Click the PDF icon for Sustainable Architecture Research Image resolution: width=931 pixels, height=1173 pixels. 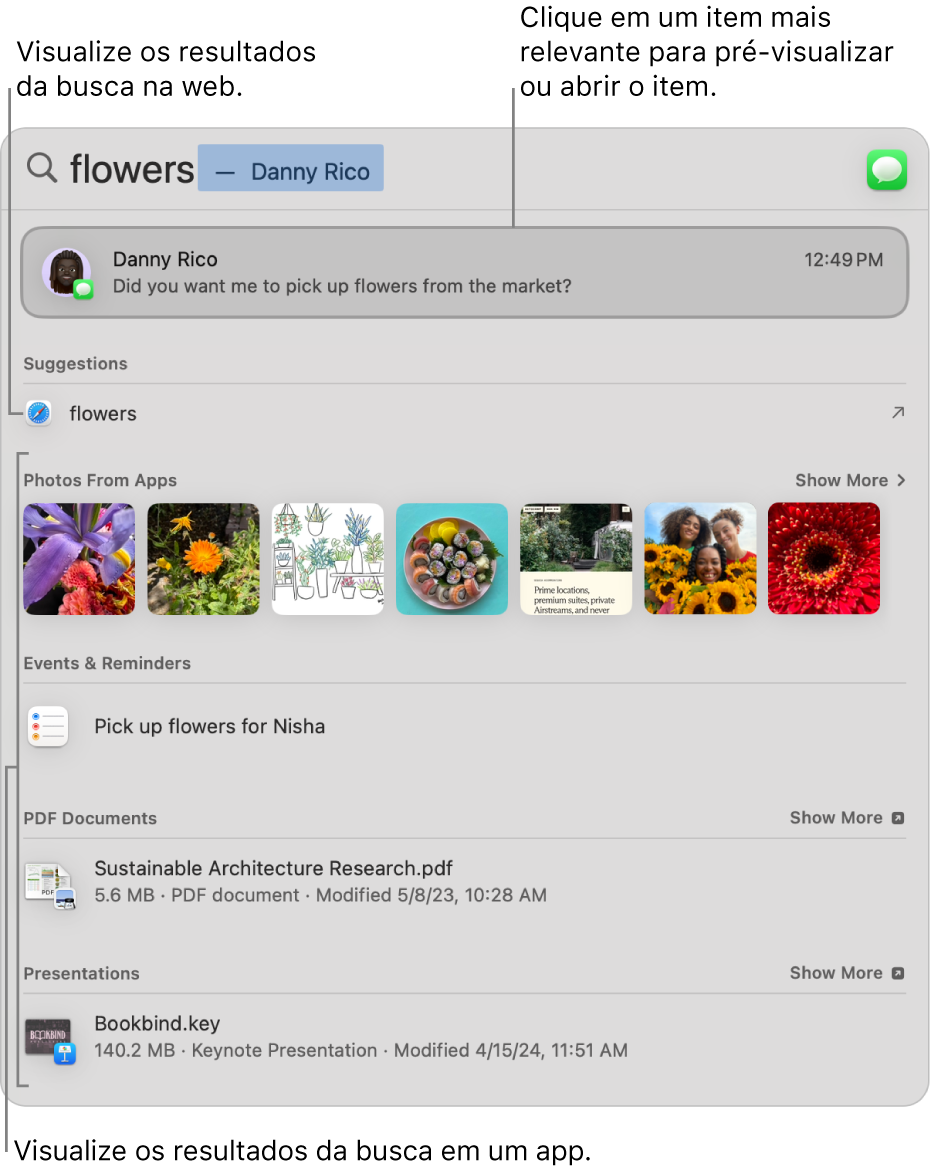pyautogui.click(x=50, y=886)
